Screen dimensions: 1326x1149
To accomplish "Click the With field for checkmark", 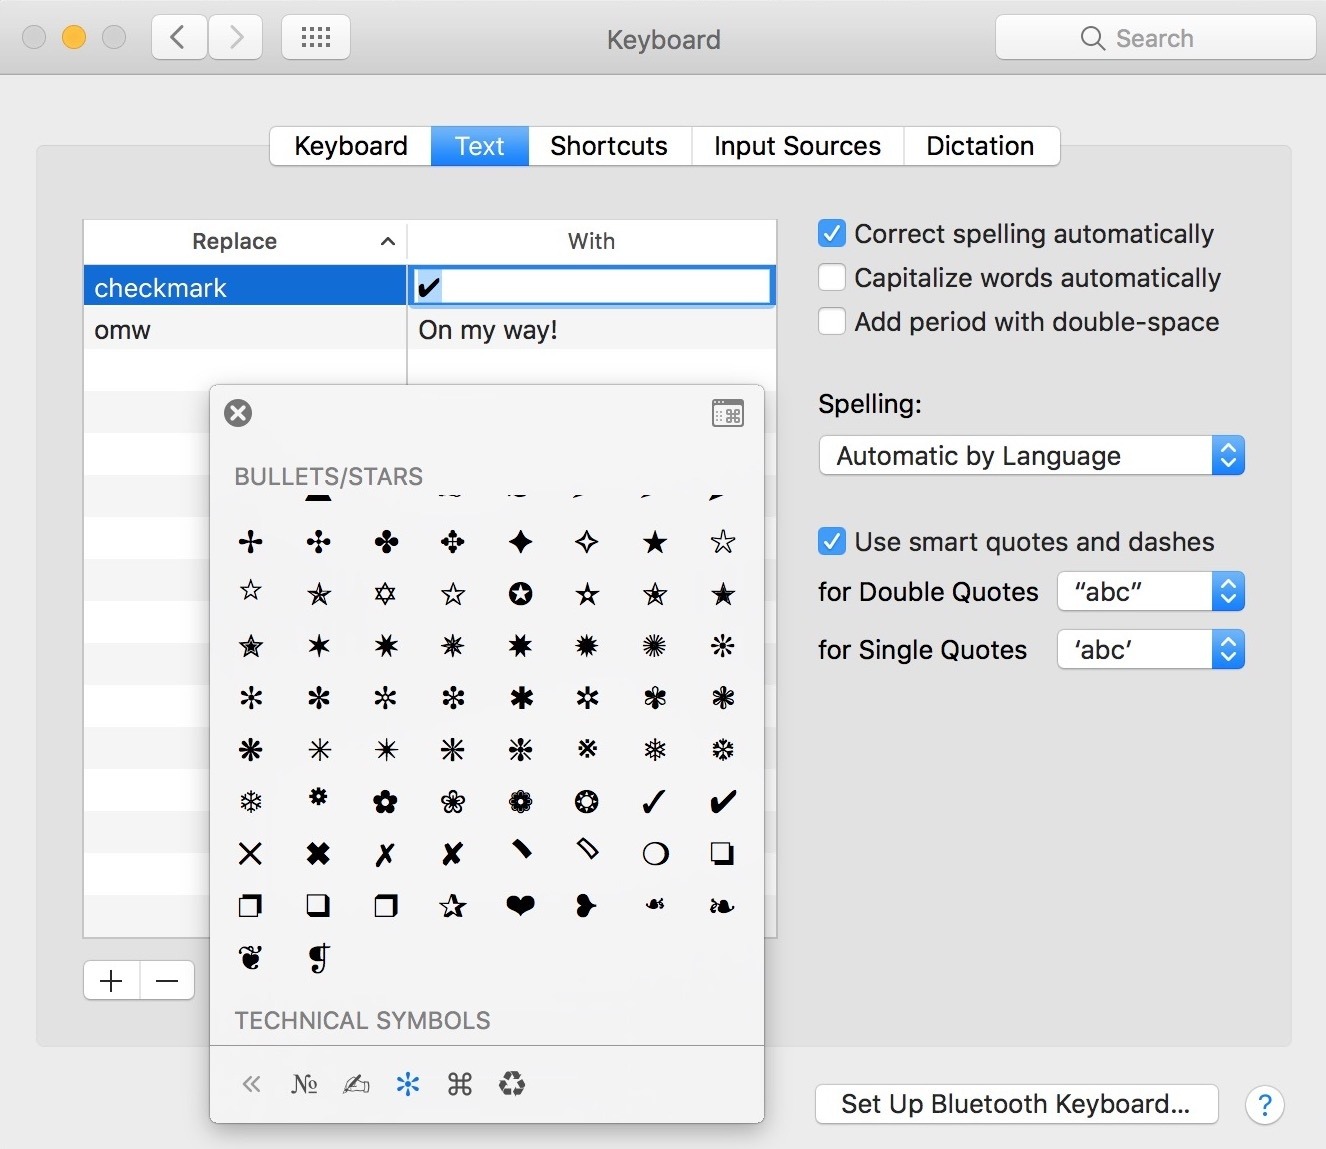I will (592, 286).
